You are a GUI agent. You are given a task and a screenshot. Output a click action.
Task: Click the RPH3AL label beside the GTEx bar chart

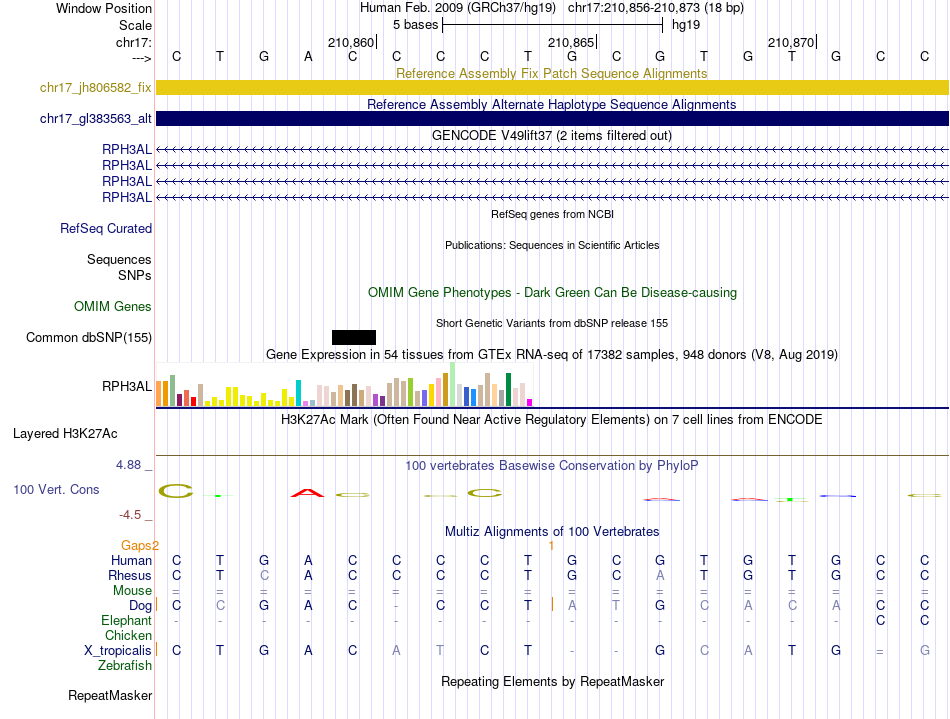click(127, 386)
